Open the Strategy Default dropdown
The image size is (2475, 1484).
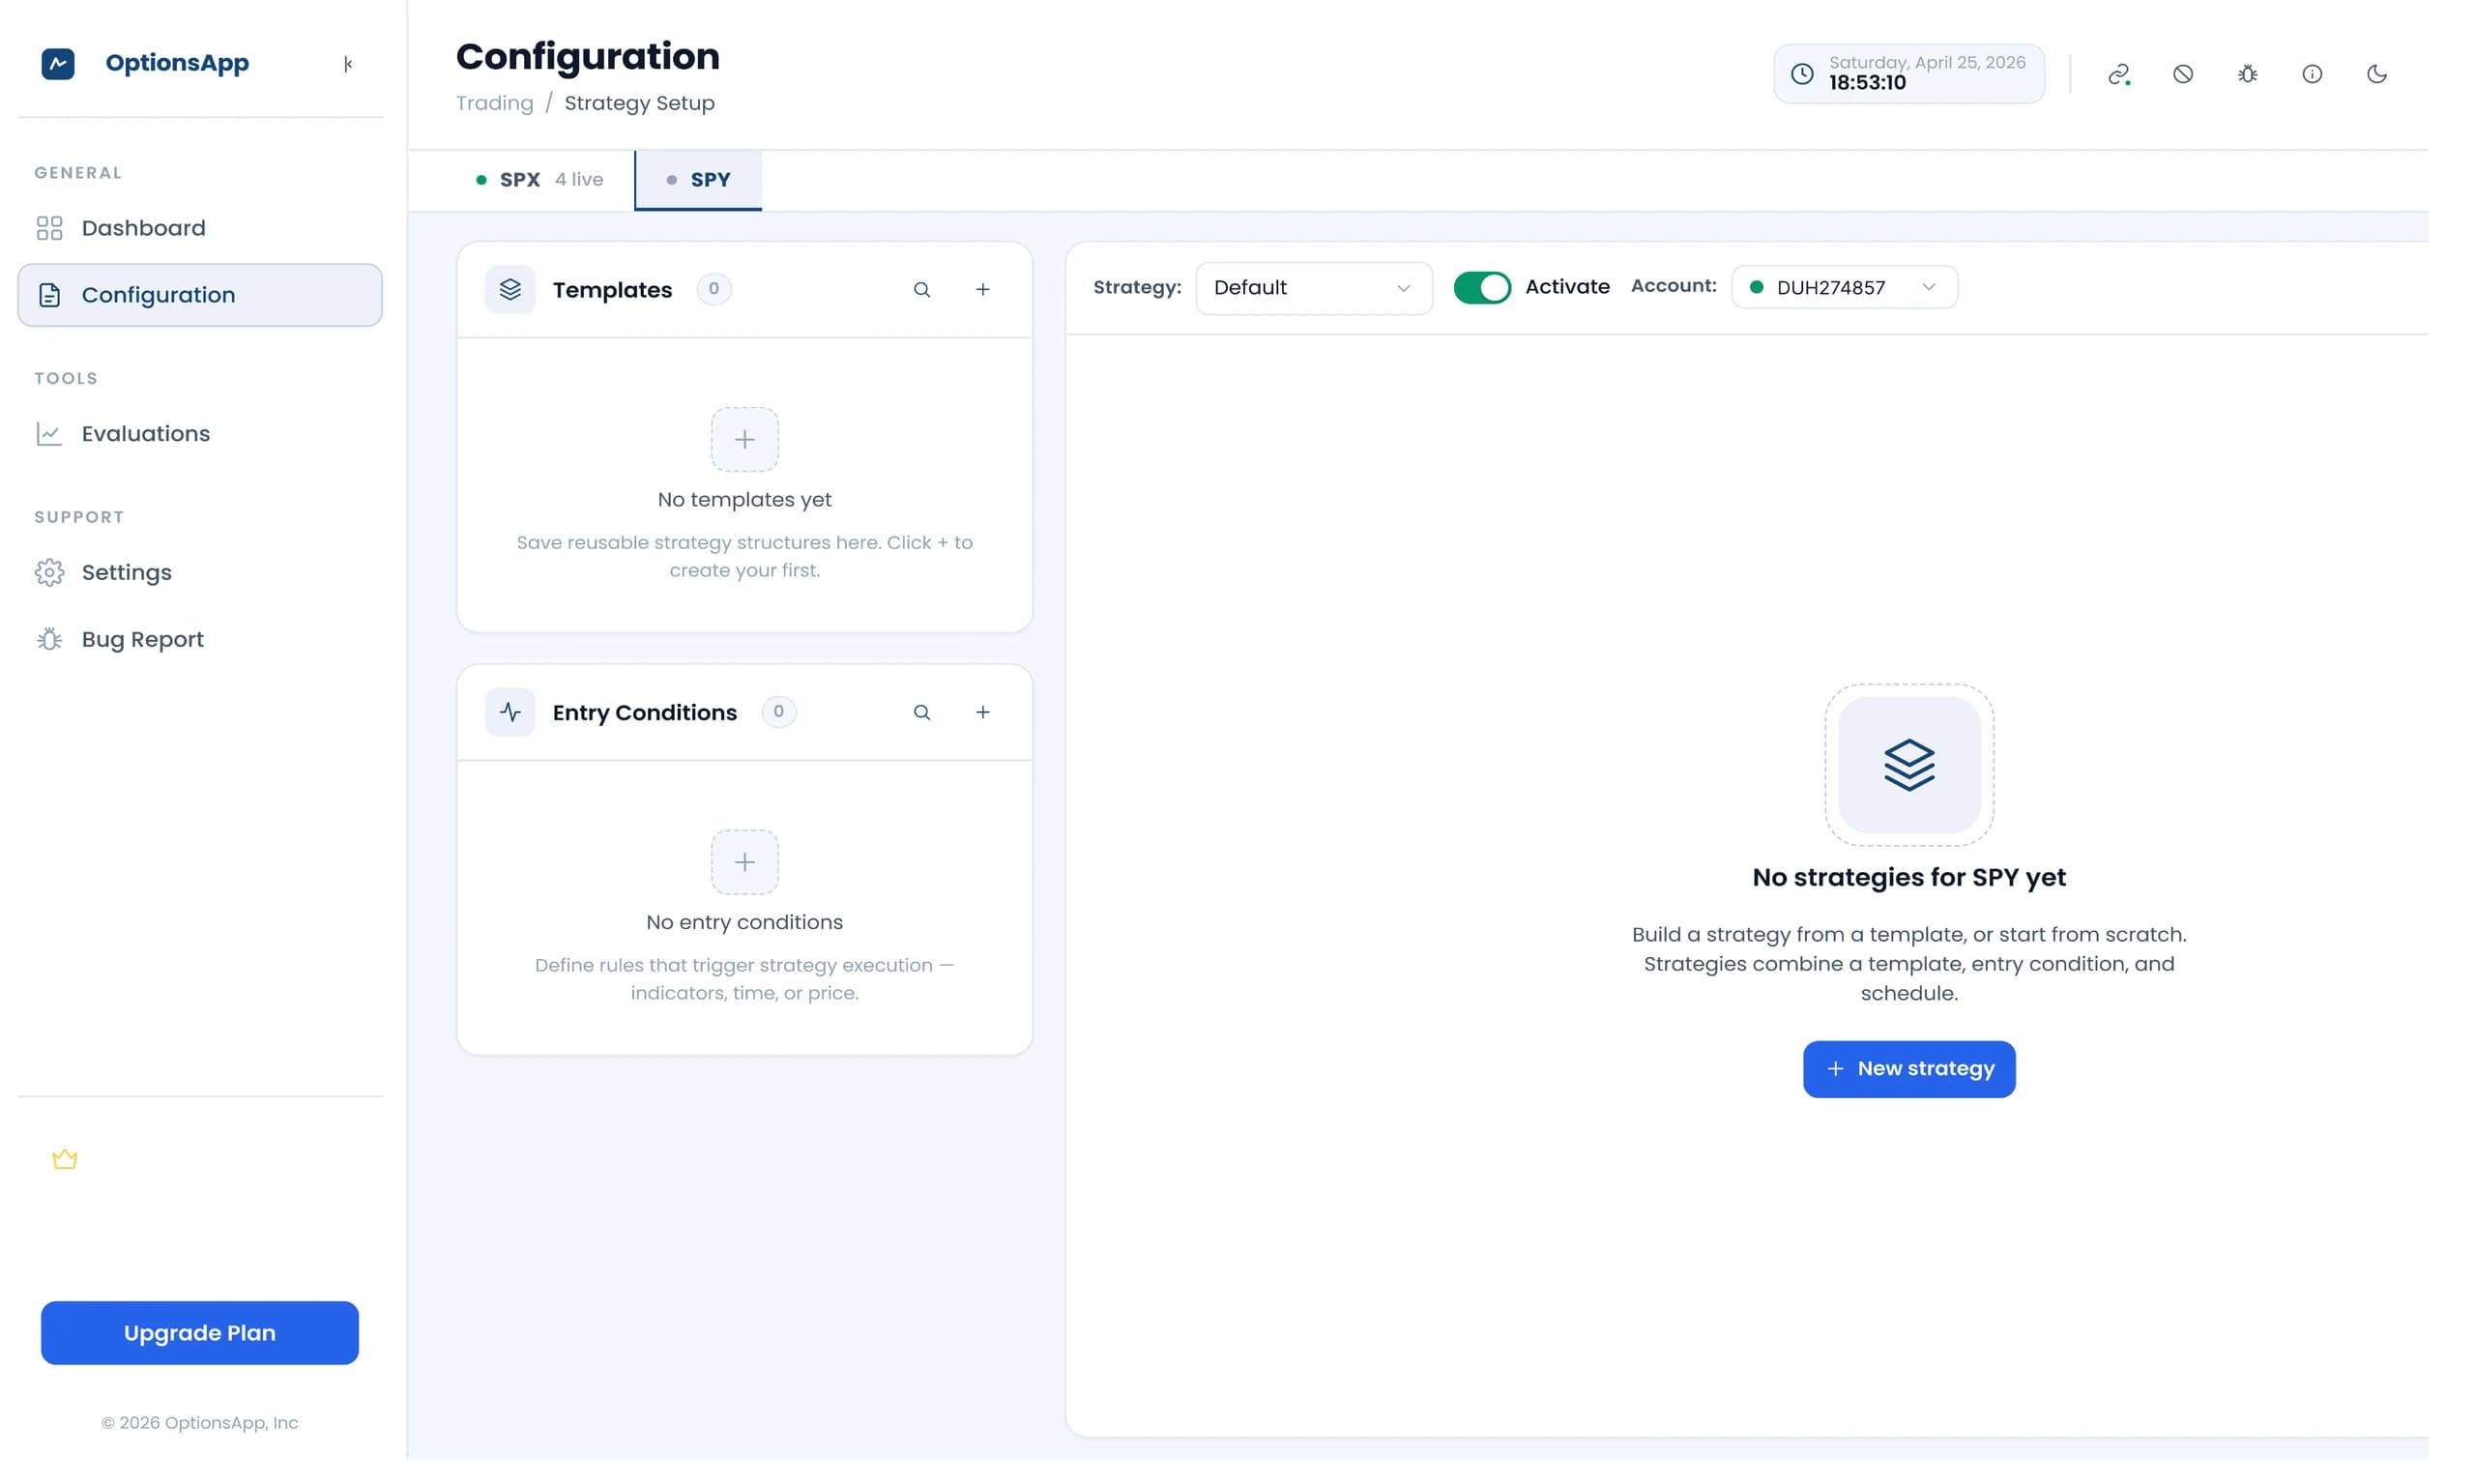[x=1313, y=288]
